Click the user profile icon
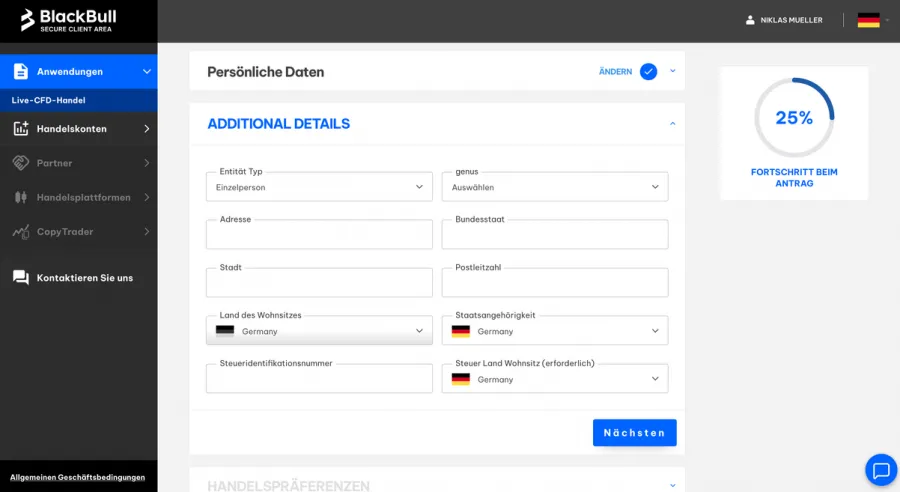 coord(750,20)
